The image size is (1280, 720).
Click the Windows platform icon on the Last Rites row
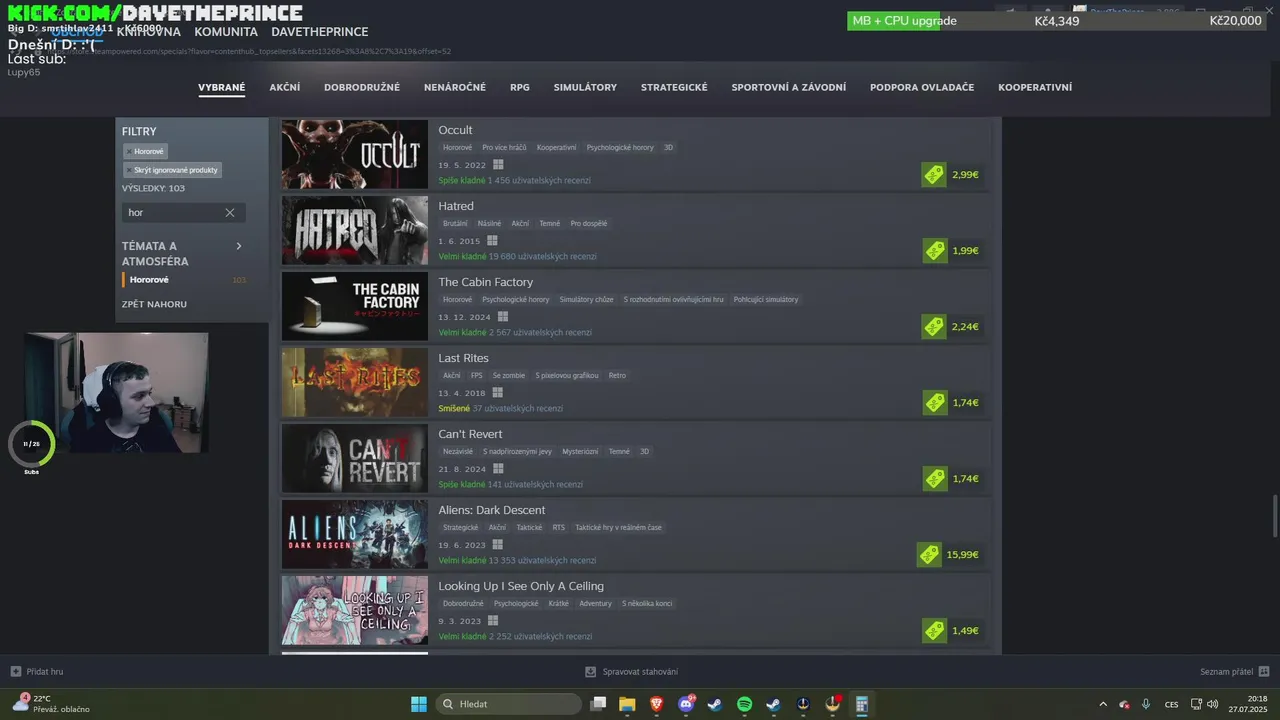[x=497, y=393]
